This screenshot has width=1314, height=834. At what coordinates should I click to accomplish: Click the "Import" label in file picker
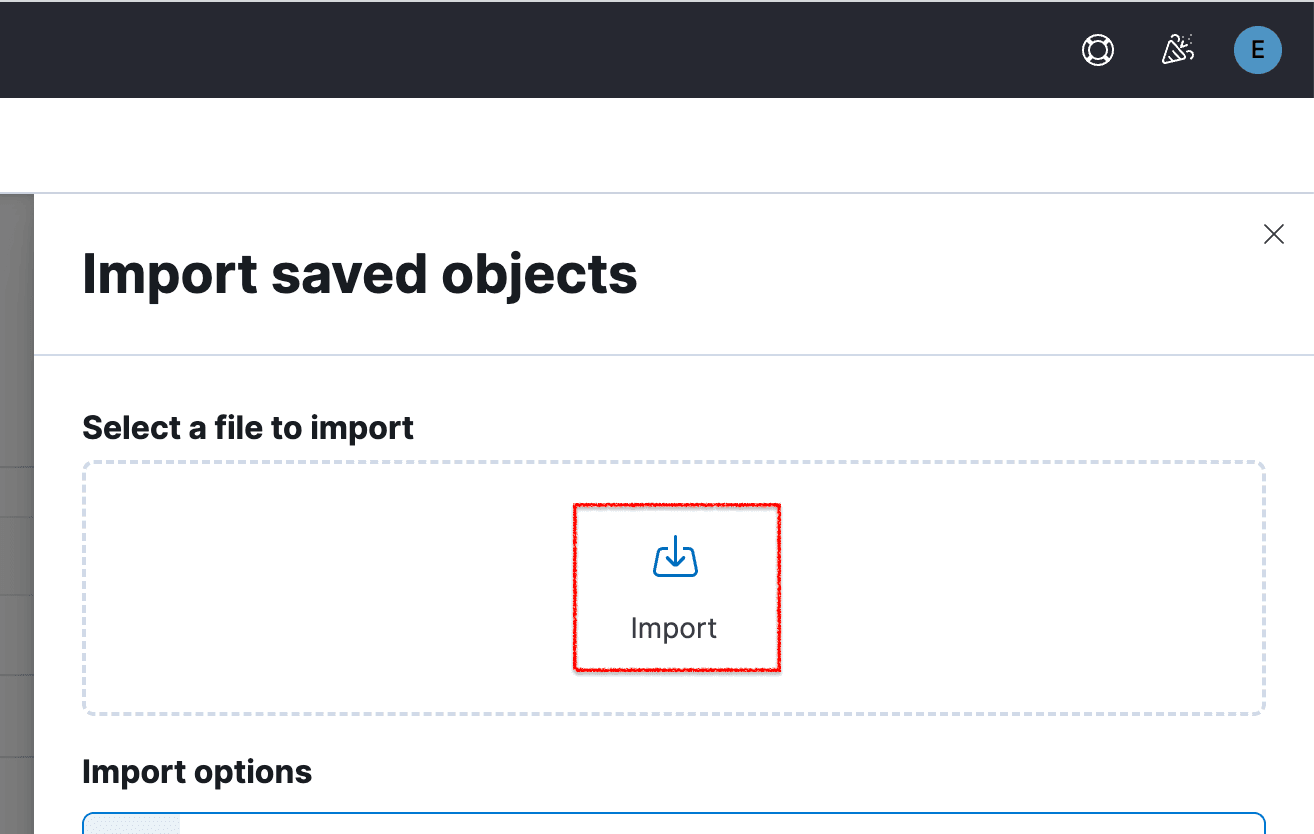tap(674, 628)
